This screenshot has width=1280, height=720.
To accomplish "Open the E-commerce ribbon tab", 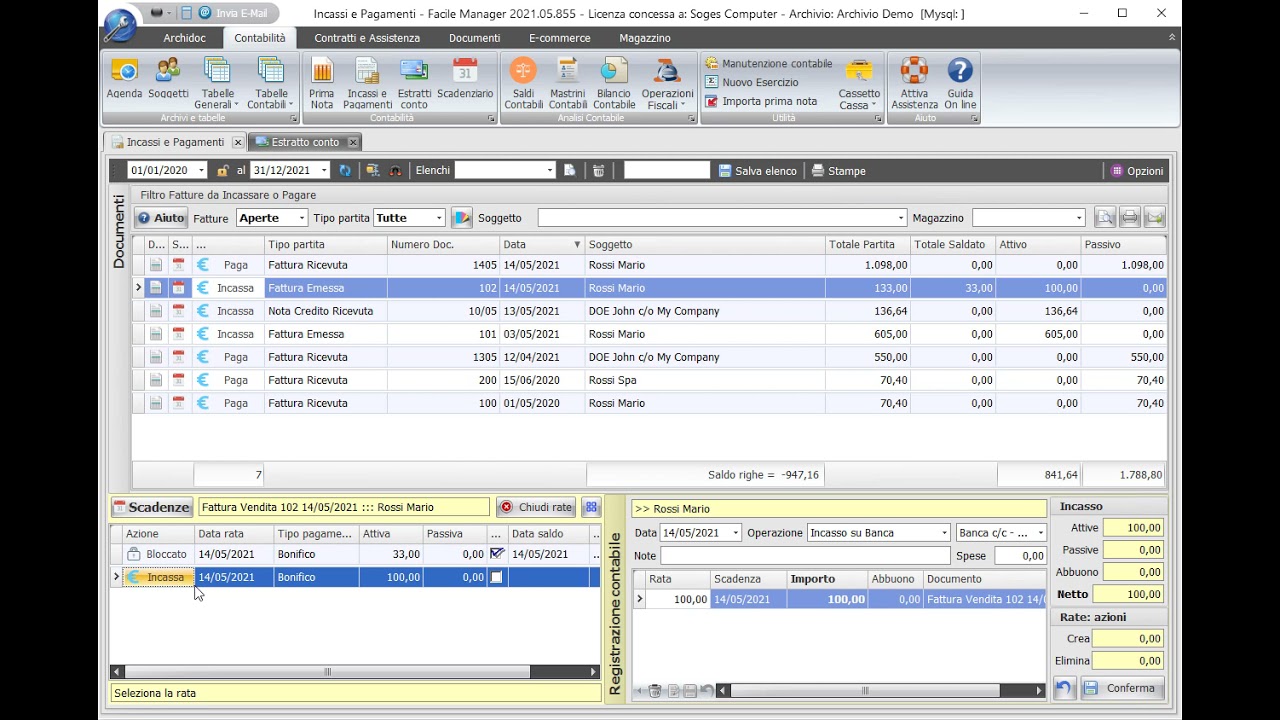I will [559, 38].
